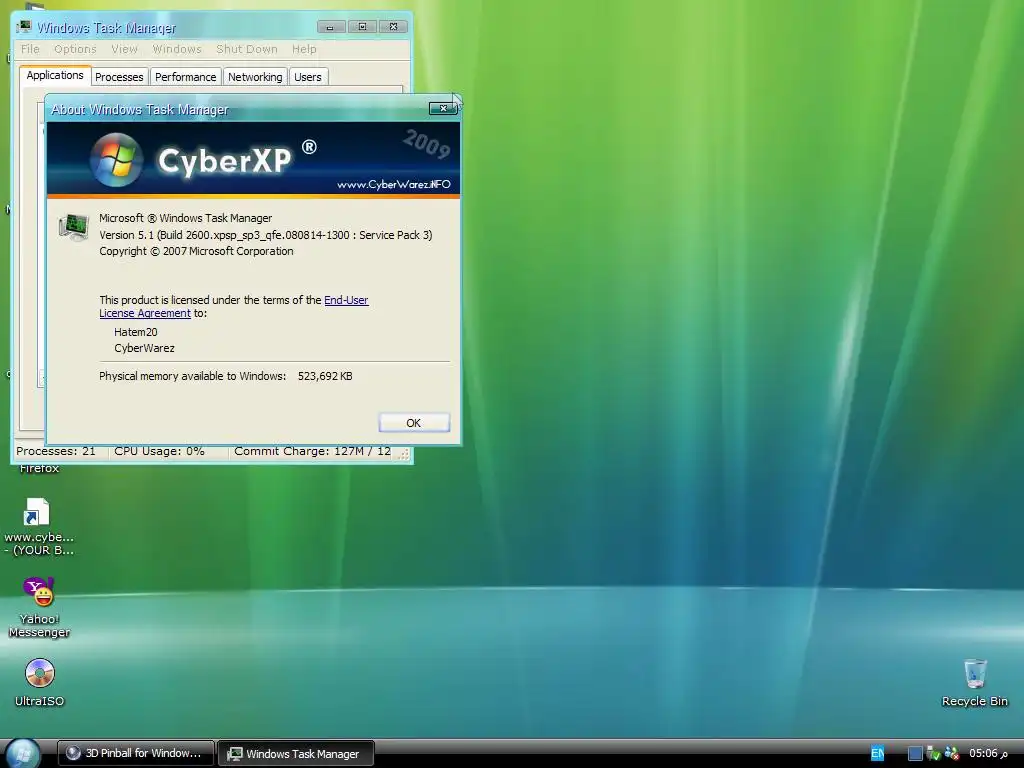Viewport: 1024px width, 768px height.
Task: Click the licensed user name Hatem20
Action: click(136, 332)
